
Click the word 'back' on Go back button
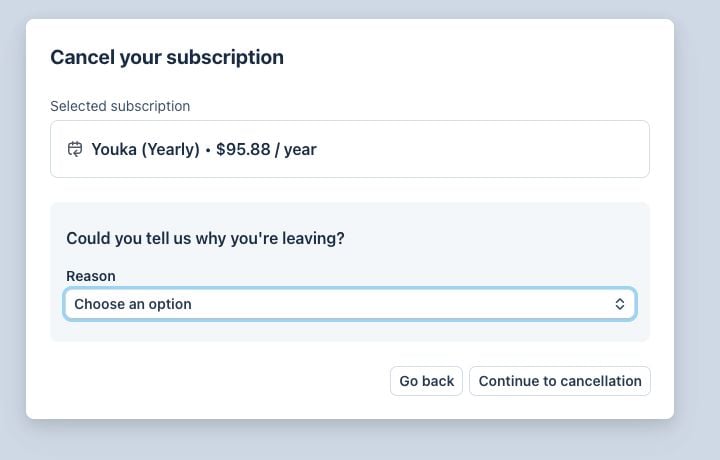[x=439, y=381]
